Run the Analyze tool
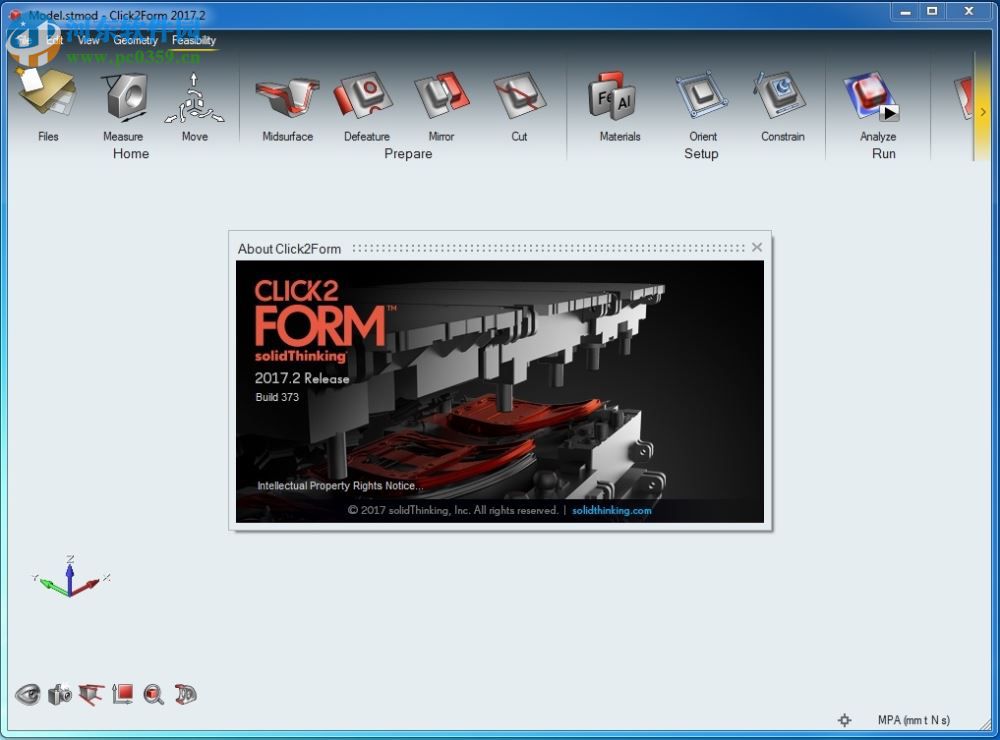 pos(877,97)
